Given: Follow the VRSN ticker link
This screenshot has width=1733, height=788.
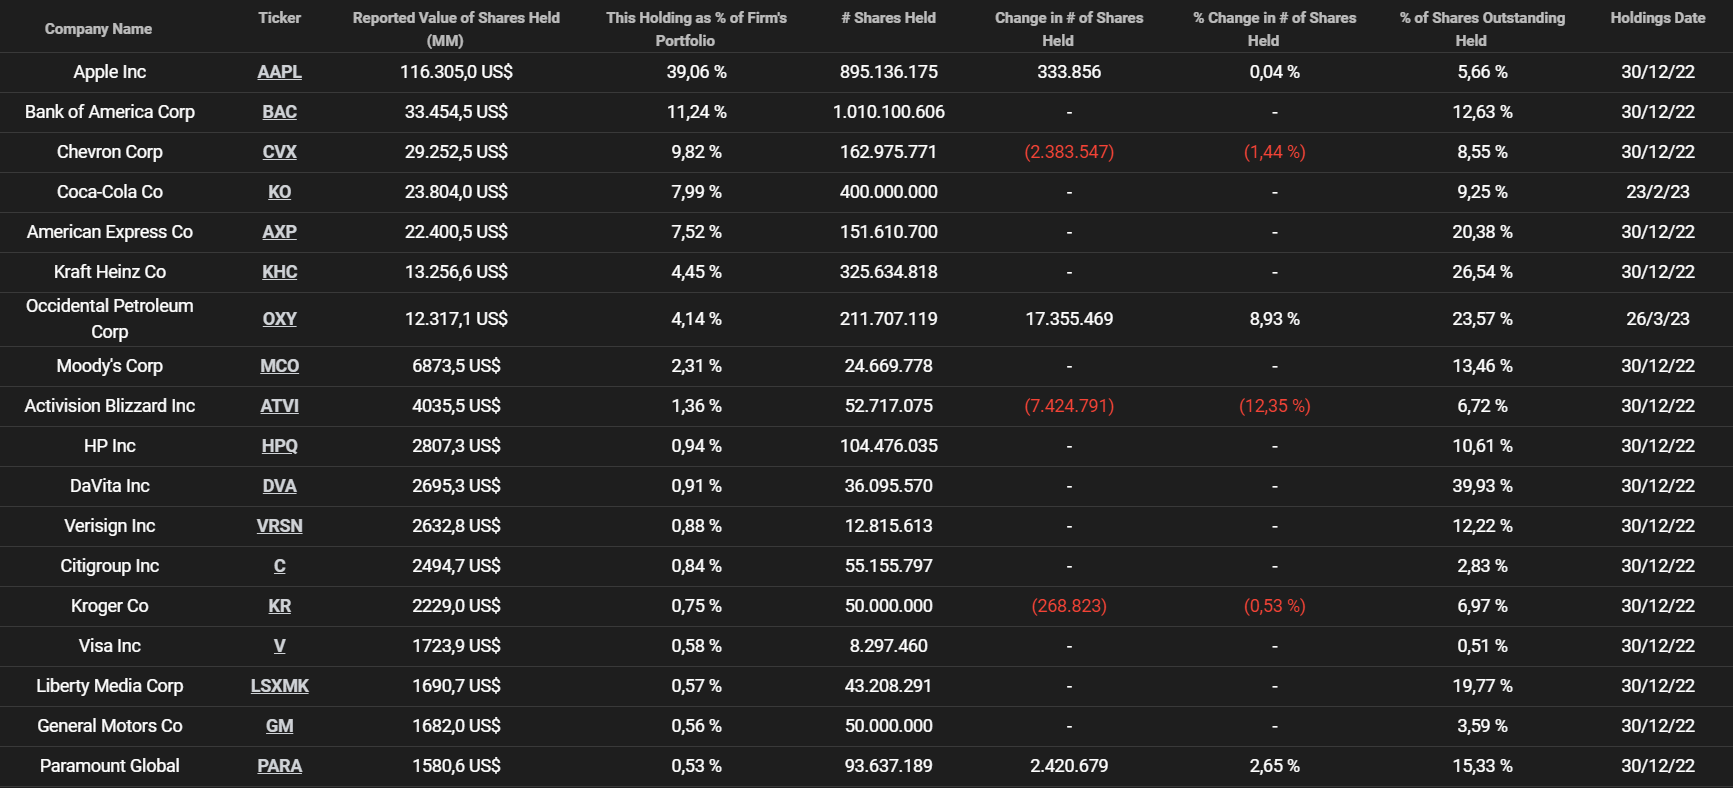Looking at the screenshot, I should pos(279,526).
